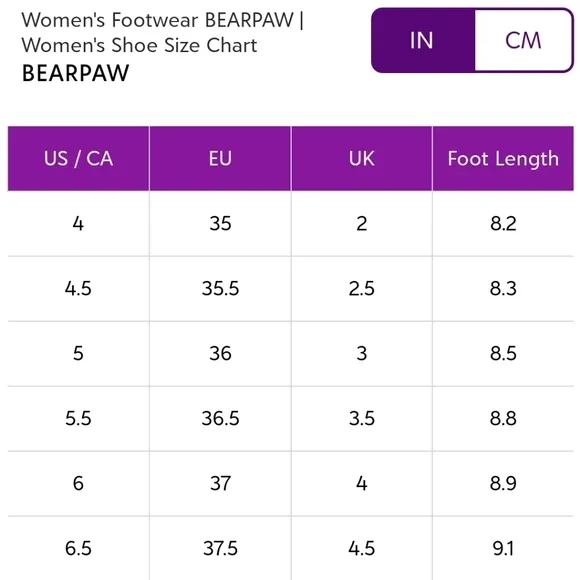This screenshot has width=580, height=580.
Task: Click the UK column header
Action: pos(362,159)
